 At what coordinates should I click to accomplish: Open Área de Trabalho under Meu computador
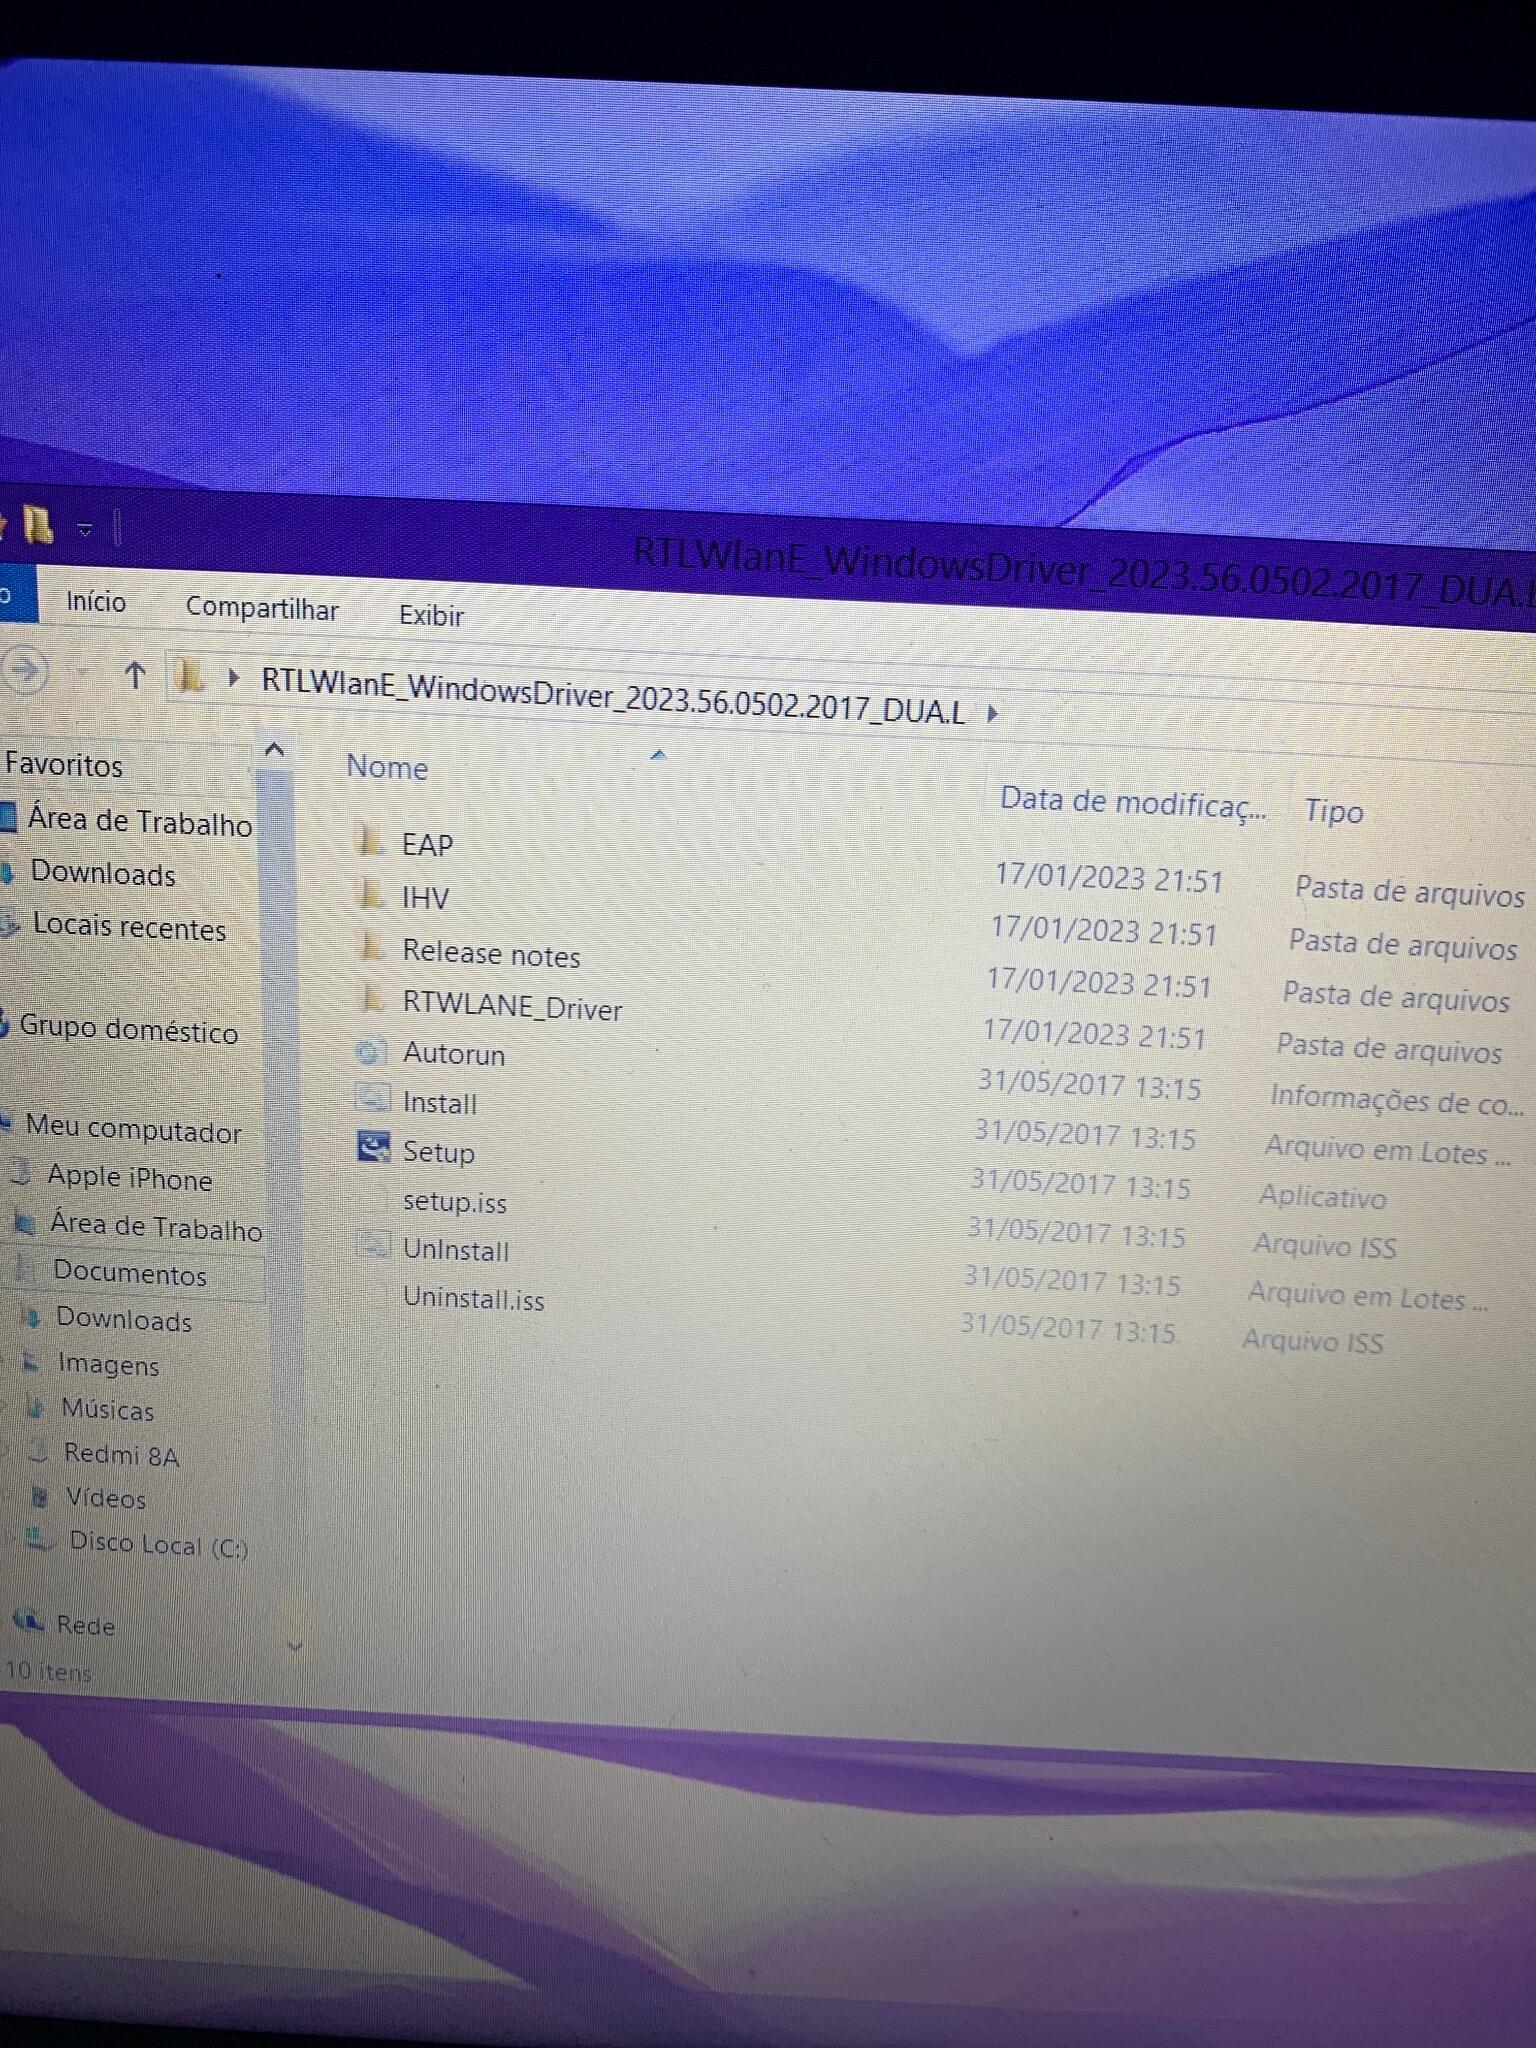coord(155,1226)
